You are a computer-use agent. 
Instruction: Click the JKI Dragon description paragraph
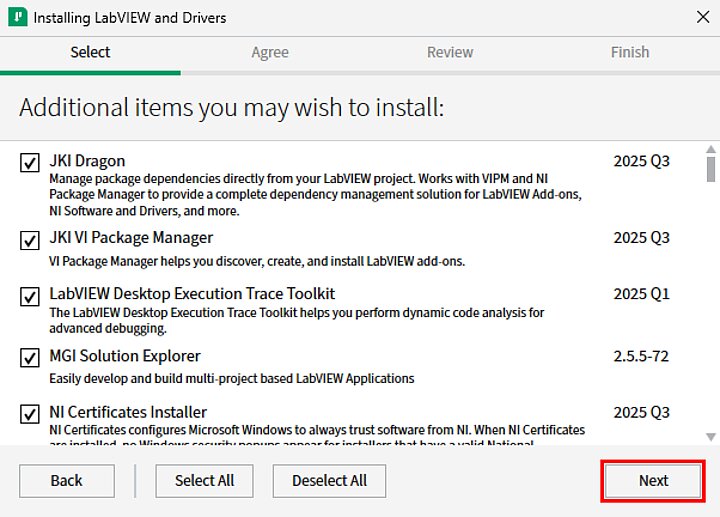coord(315,195)
